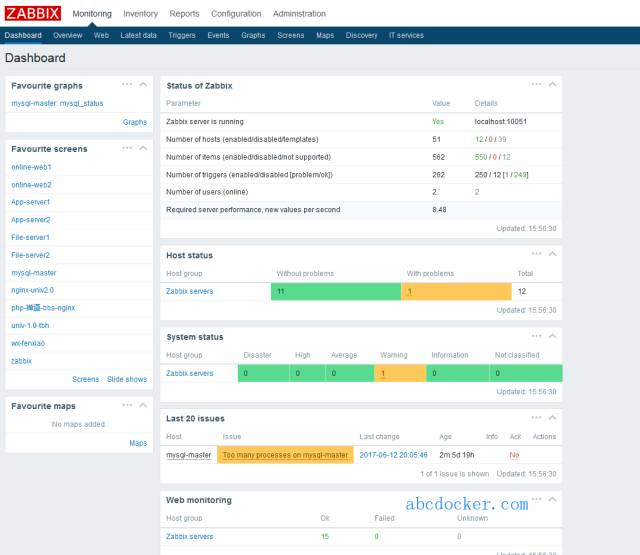The height and width of the screenshot is (555, 640).
Task: Go to the Screens submenu tab
Action: [x=291, y=35]
